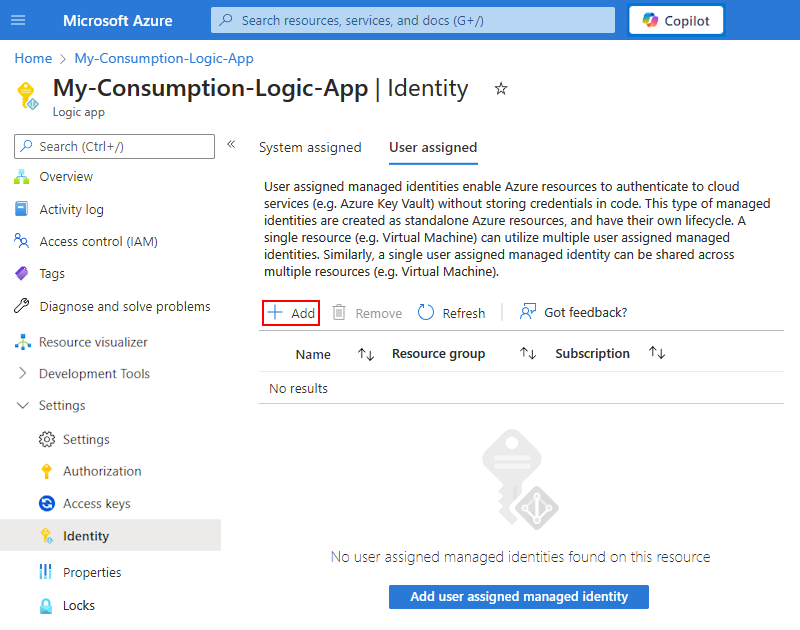The image size is (800, 630).
Task: Sort by Subscription arrows
Action: [657, 352]
